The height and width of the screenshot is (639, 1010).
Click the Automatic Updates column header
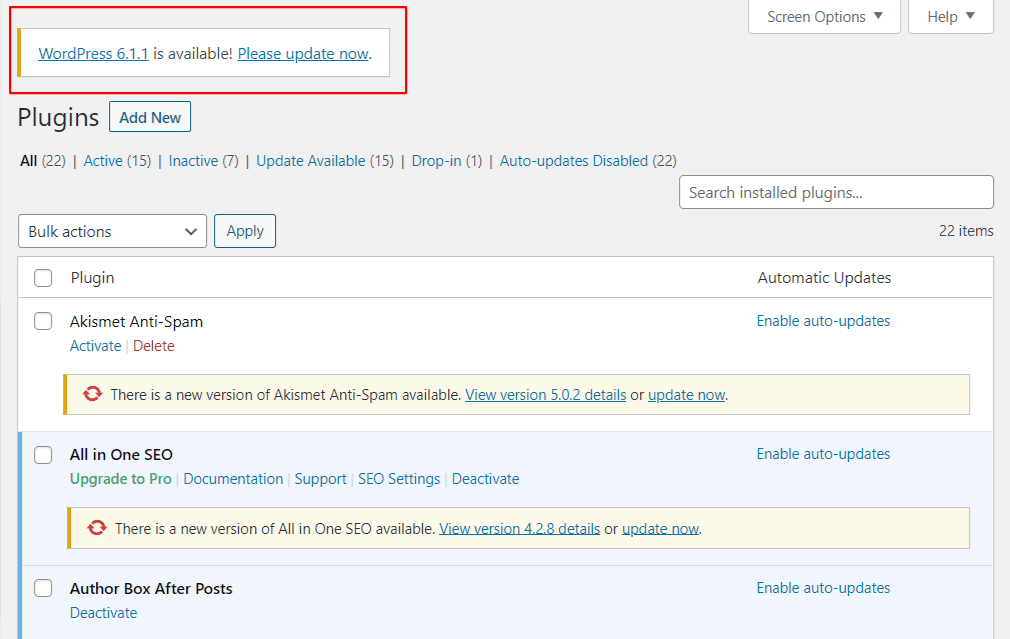pos(824,278)
